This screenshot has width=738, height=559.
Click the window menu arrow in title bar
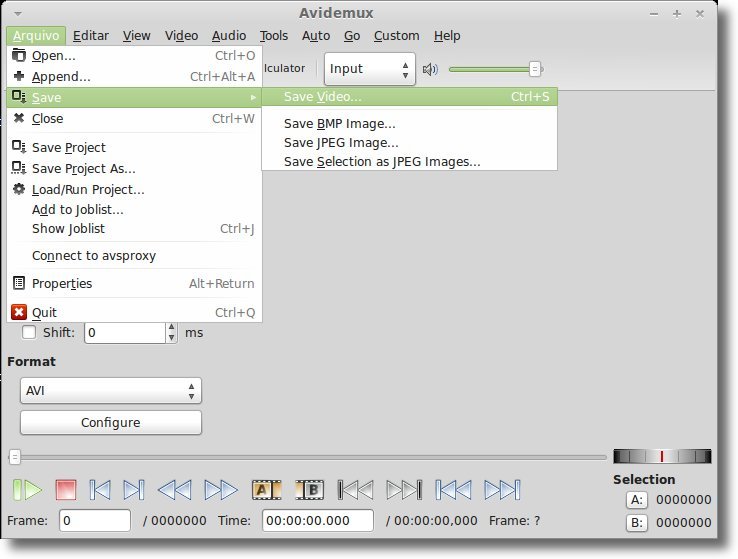coord(18,14)
